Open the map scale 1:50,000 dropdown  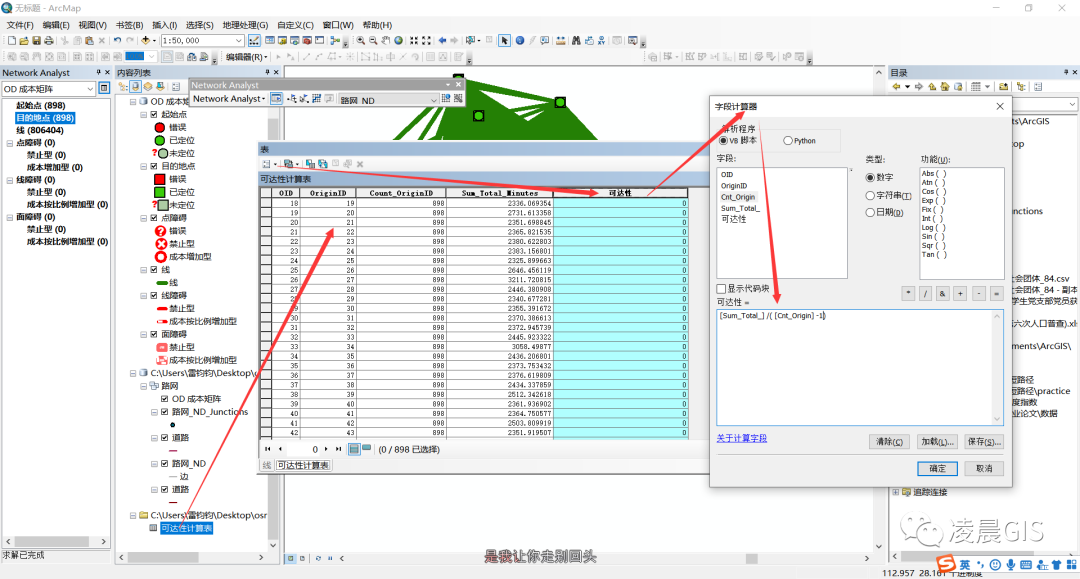tap(238, 41)
